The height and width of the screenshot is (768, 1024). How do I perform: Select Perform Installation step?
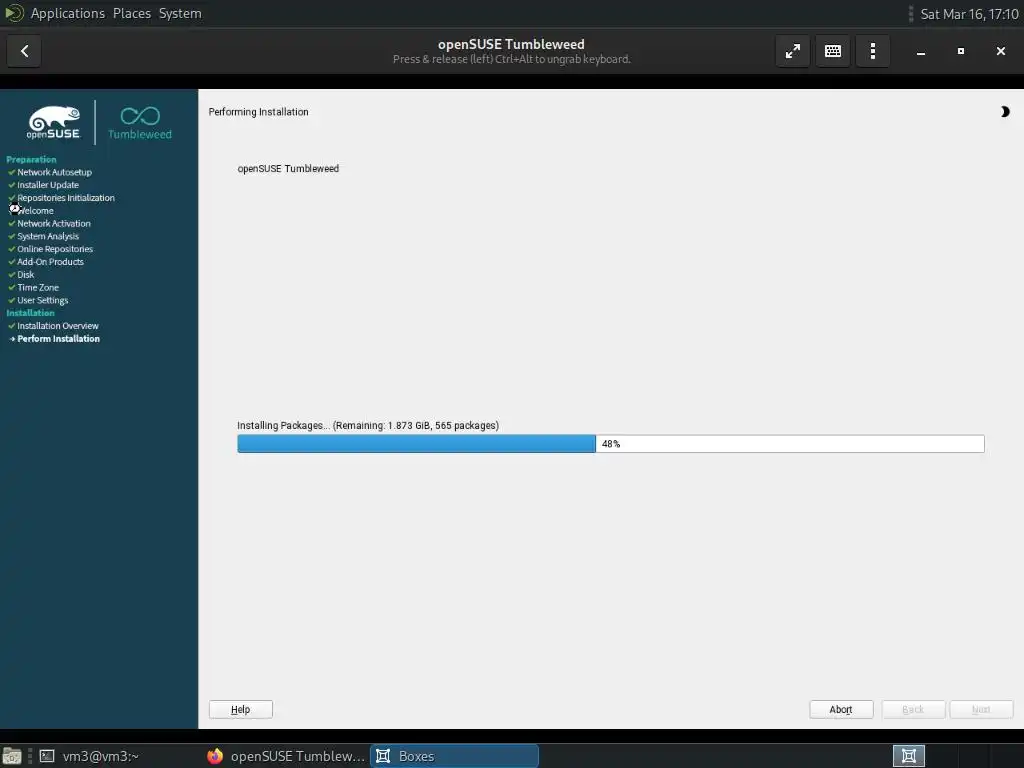[x=58, y=338]
